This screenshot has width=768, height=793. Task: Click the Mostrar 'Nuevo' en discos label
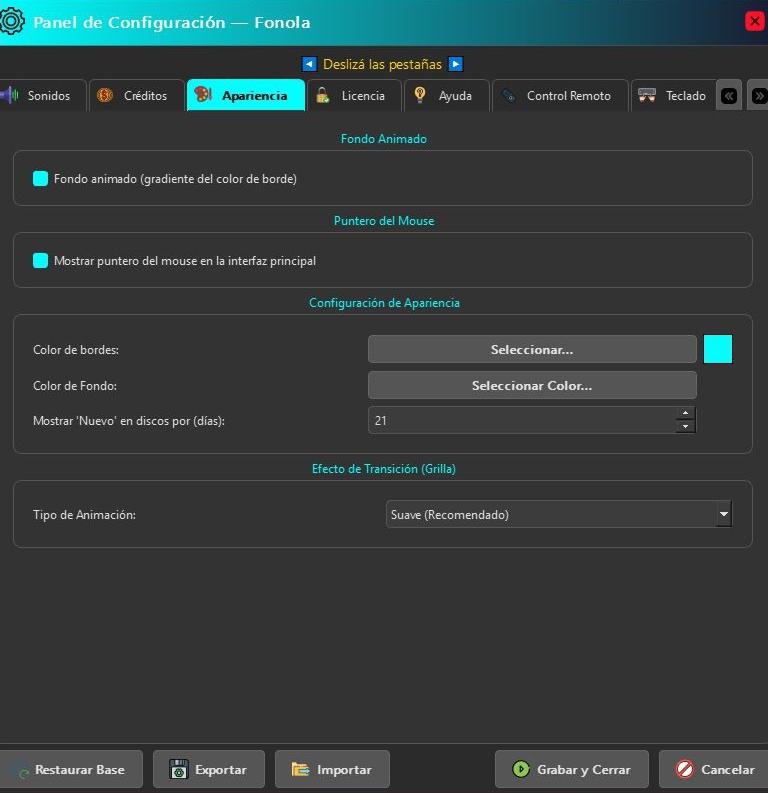pos(129,421)
